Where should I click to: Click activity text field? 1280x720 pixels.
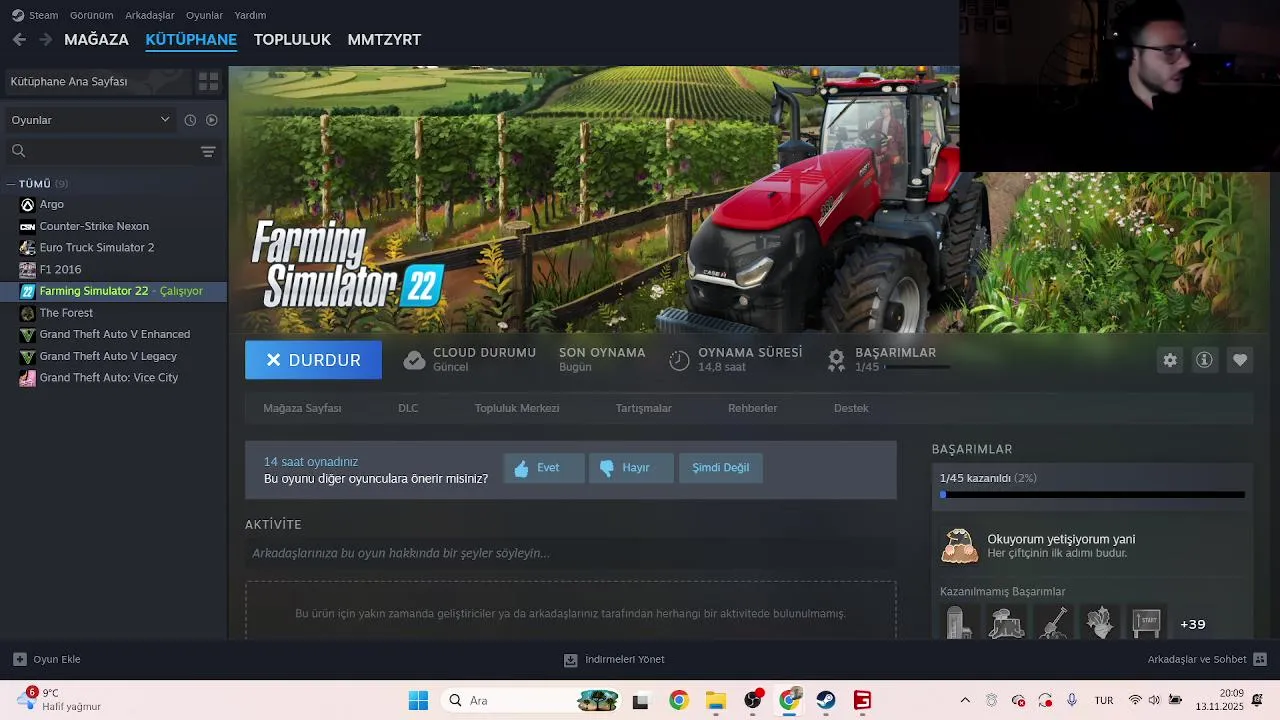click(x=570, y=553)
